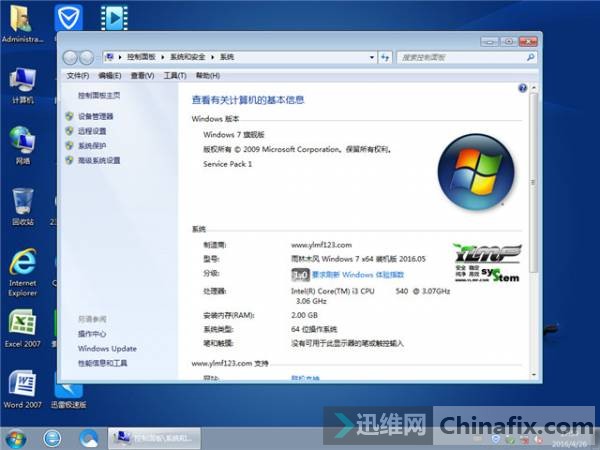Viewport: 600px width, 450px height.
Task: Expand the arrow before 控制面板 breadcrumb
Action: click(x=120, y=57)
